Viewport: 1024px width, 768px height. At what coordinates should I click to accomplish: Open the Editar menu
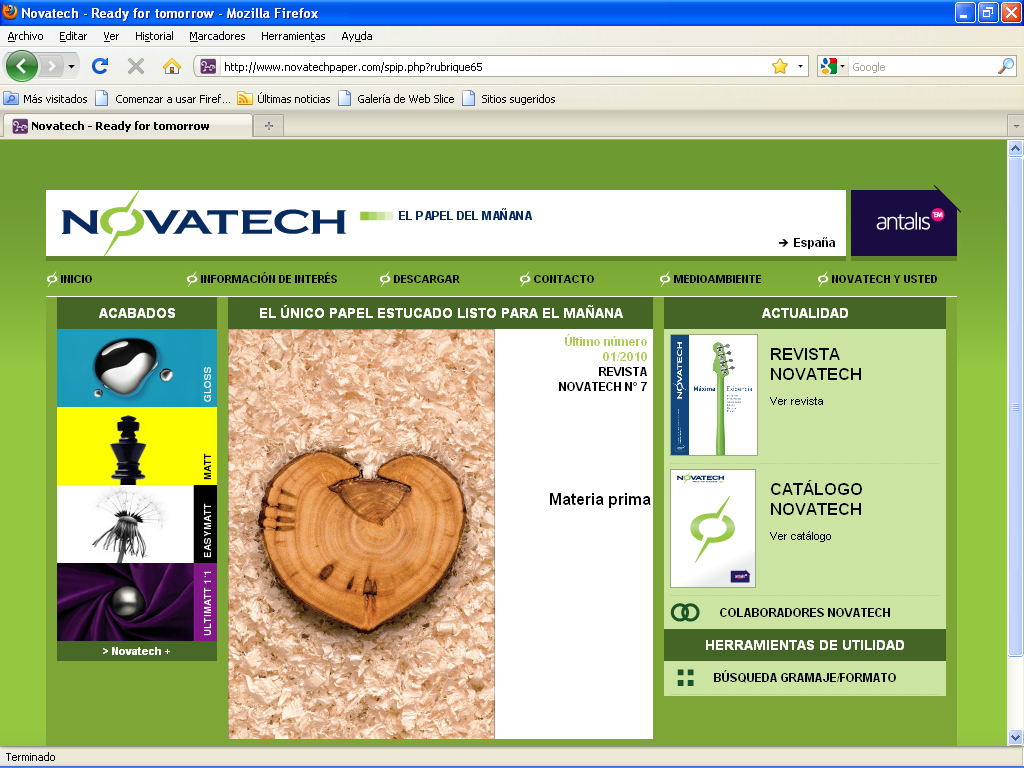tap(73, 36)
